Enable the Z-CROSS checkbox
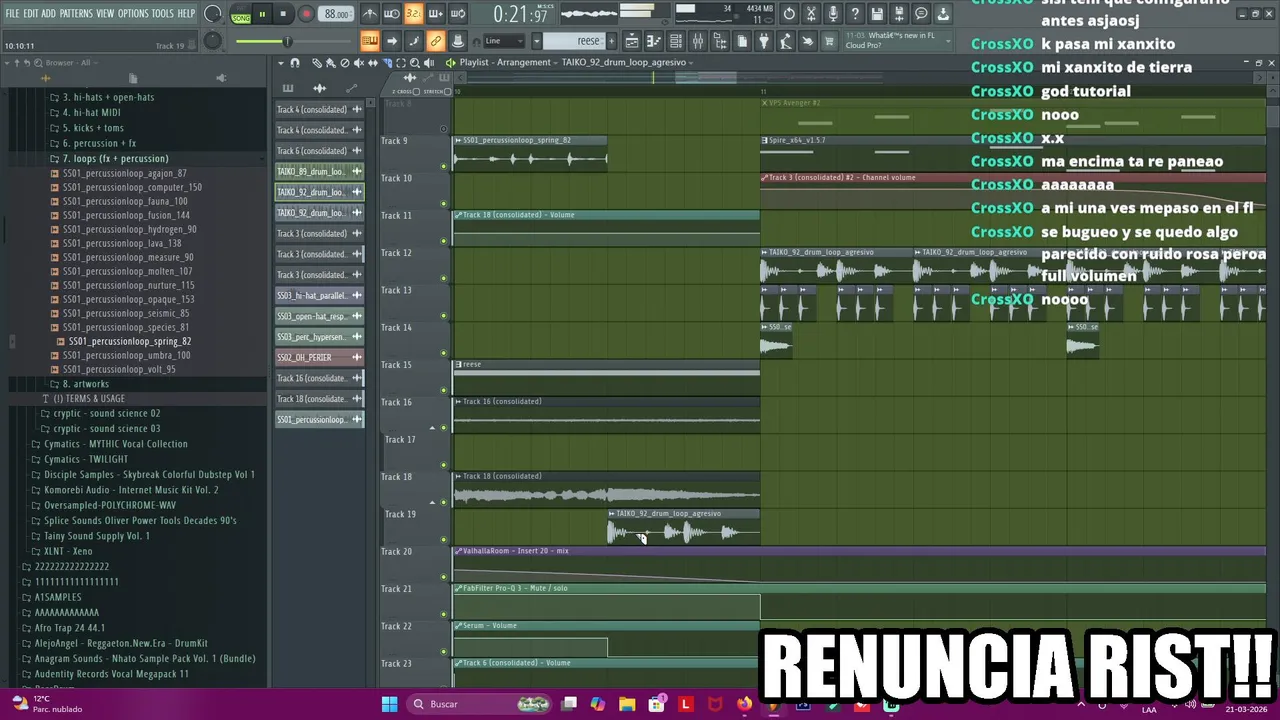 (416, 91)
